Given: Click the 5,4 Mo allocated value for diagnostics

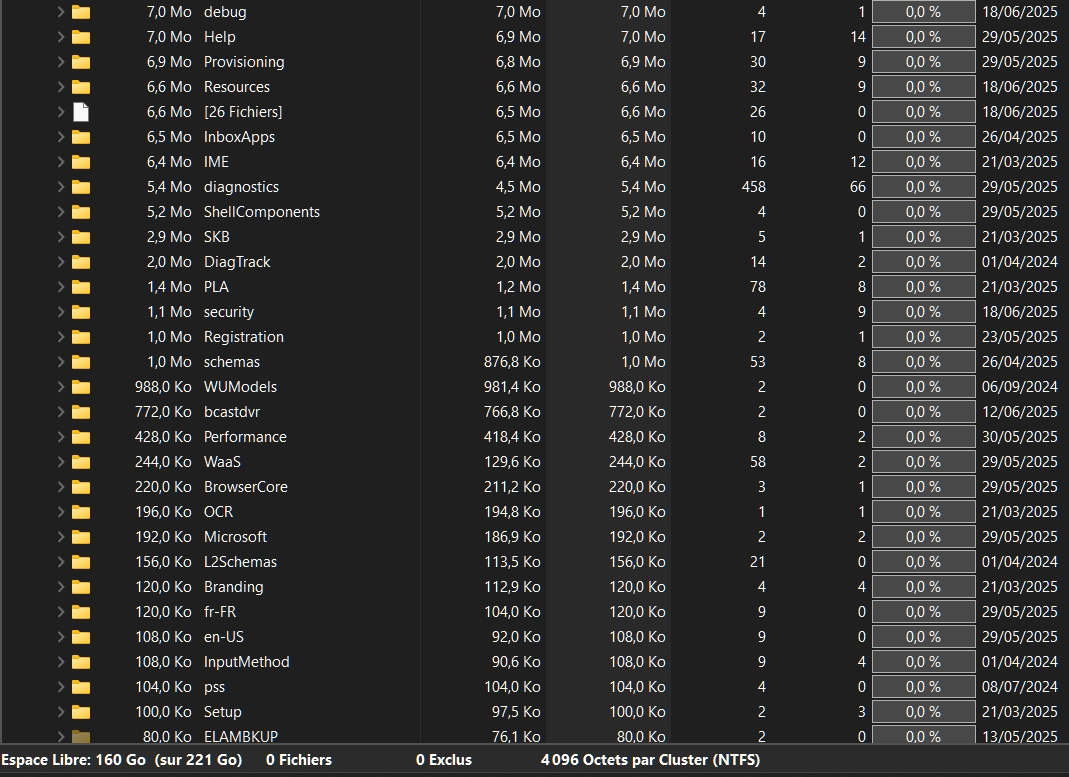Looking at the screenshot, I should pos(643,187).
